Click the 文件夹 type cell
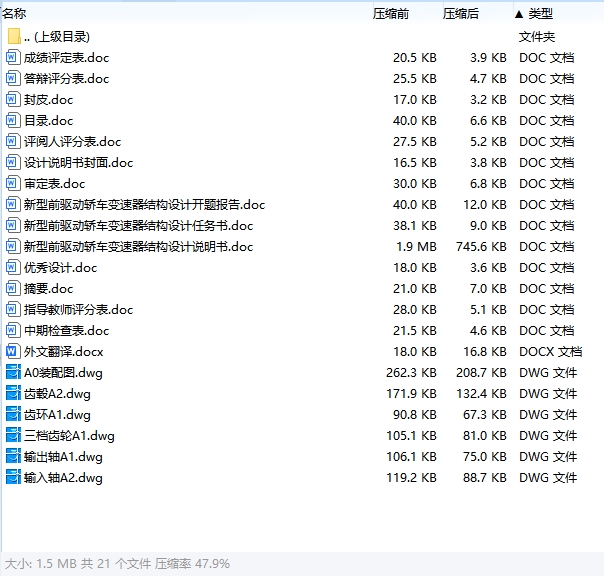Viewport: 604px width, 576px height. (x=537, y=37)
